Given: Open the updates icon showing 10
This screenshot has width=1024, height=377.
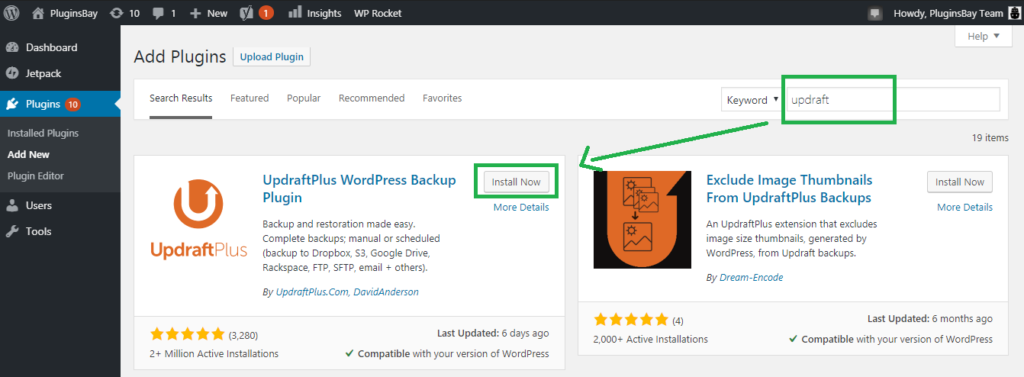Looking at the screenshot, I should click(125, 13).
